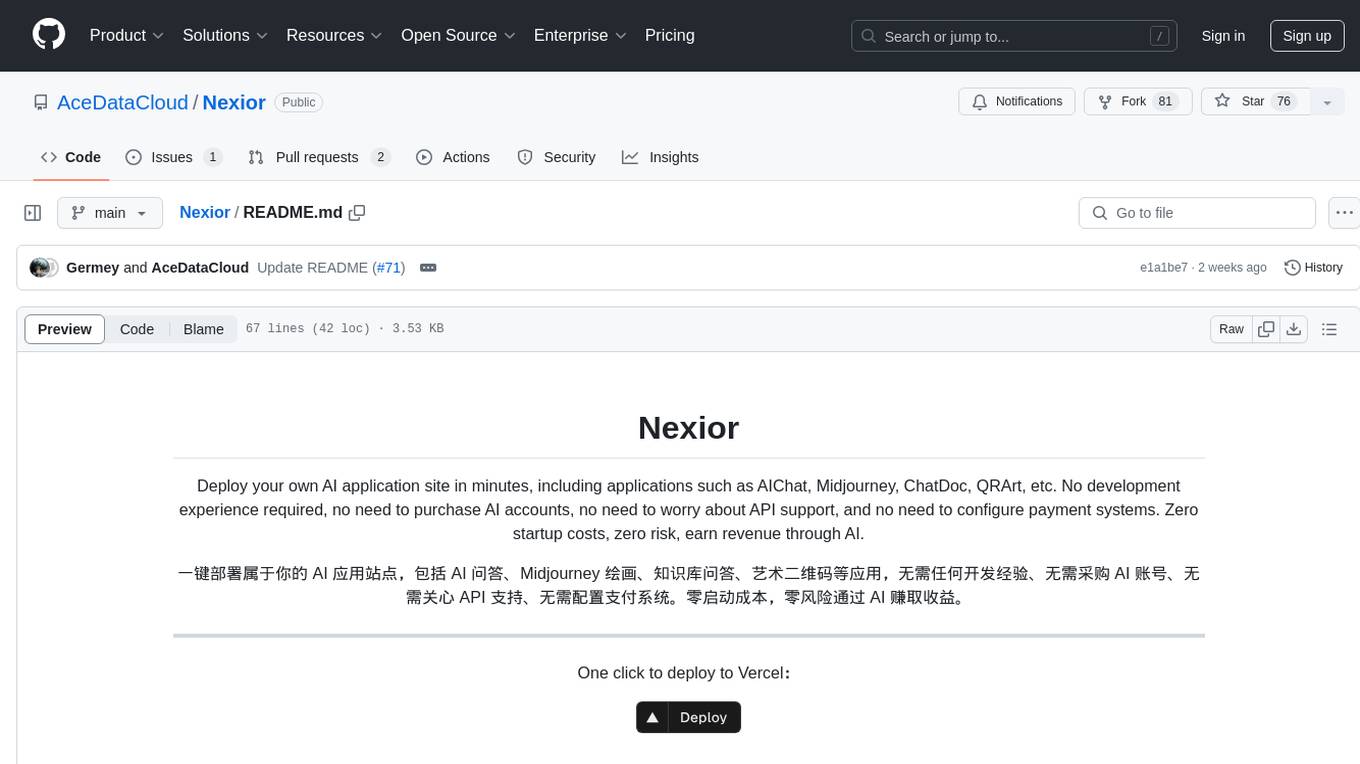Expand the Product menu
Viewport: 1360px width, 764px height.
click(127, 35)
